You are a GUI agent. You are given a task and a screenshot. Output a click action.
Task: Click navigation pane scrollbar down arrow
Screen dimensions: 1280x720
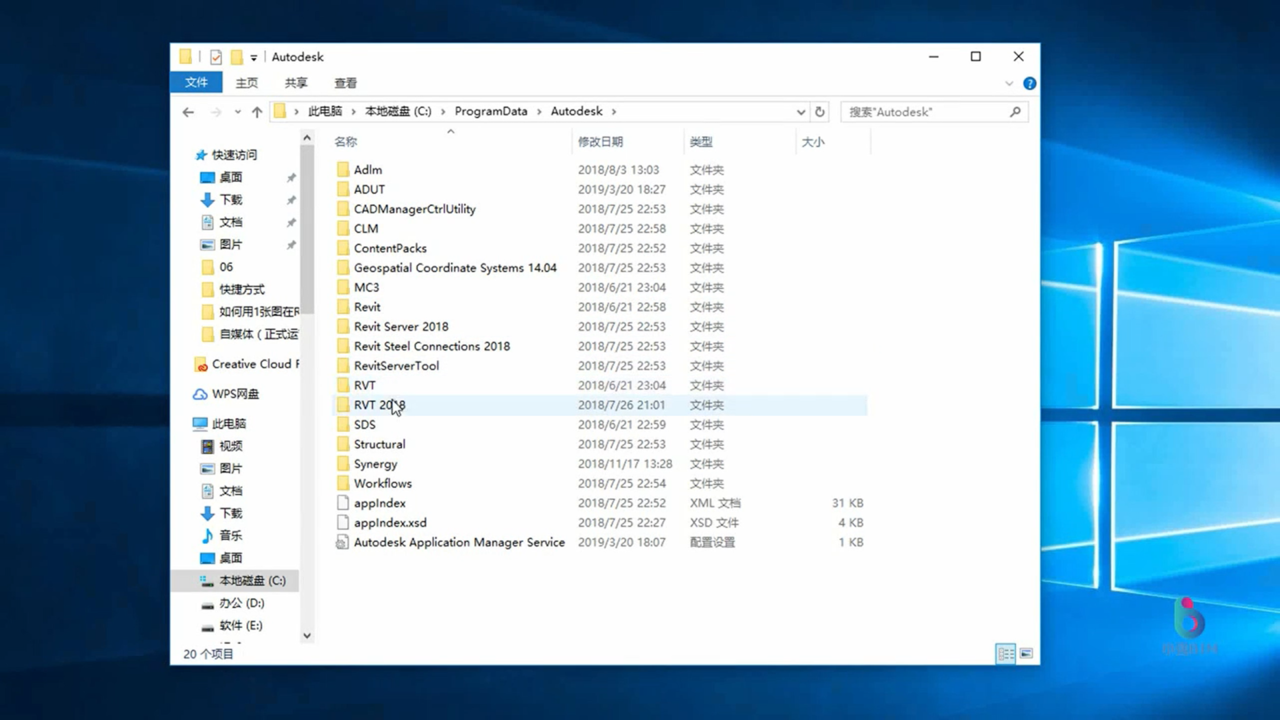coord(307,635)
